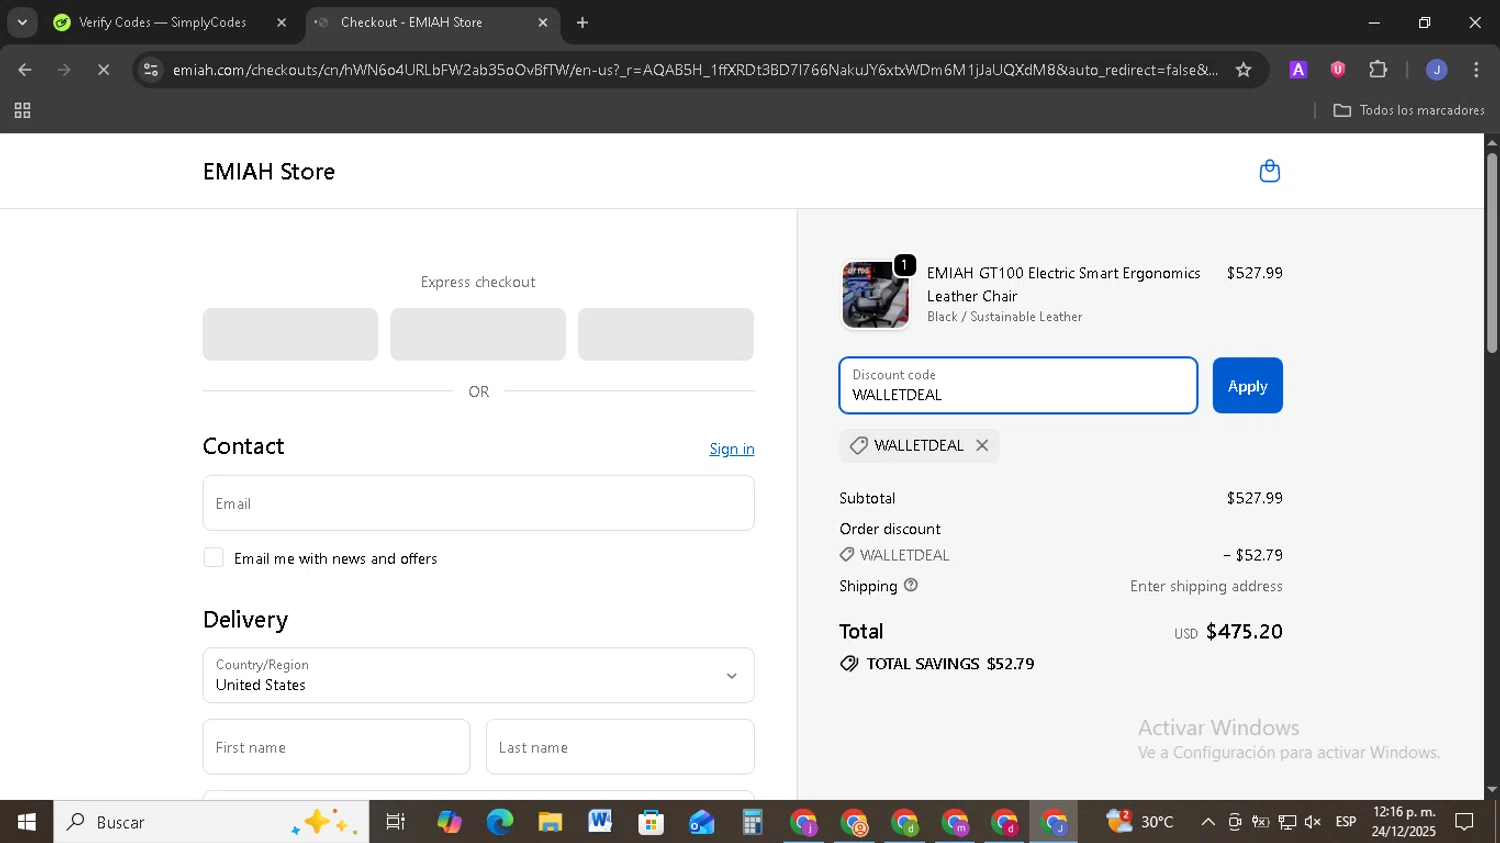
Task: Click the Buscar taskbar search box
Action: click(211, 822)
